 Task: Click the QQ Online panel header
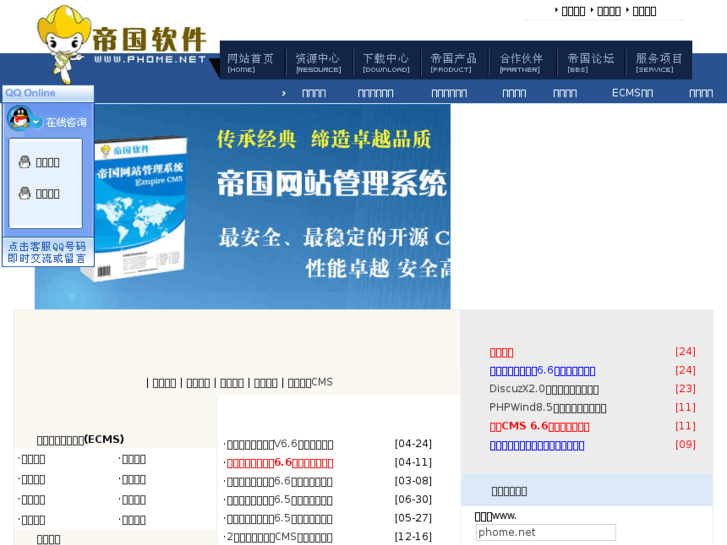pyautogui.click(x=48, y=93)
